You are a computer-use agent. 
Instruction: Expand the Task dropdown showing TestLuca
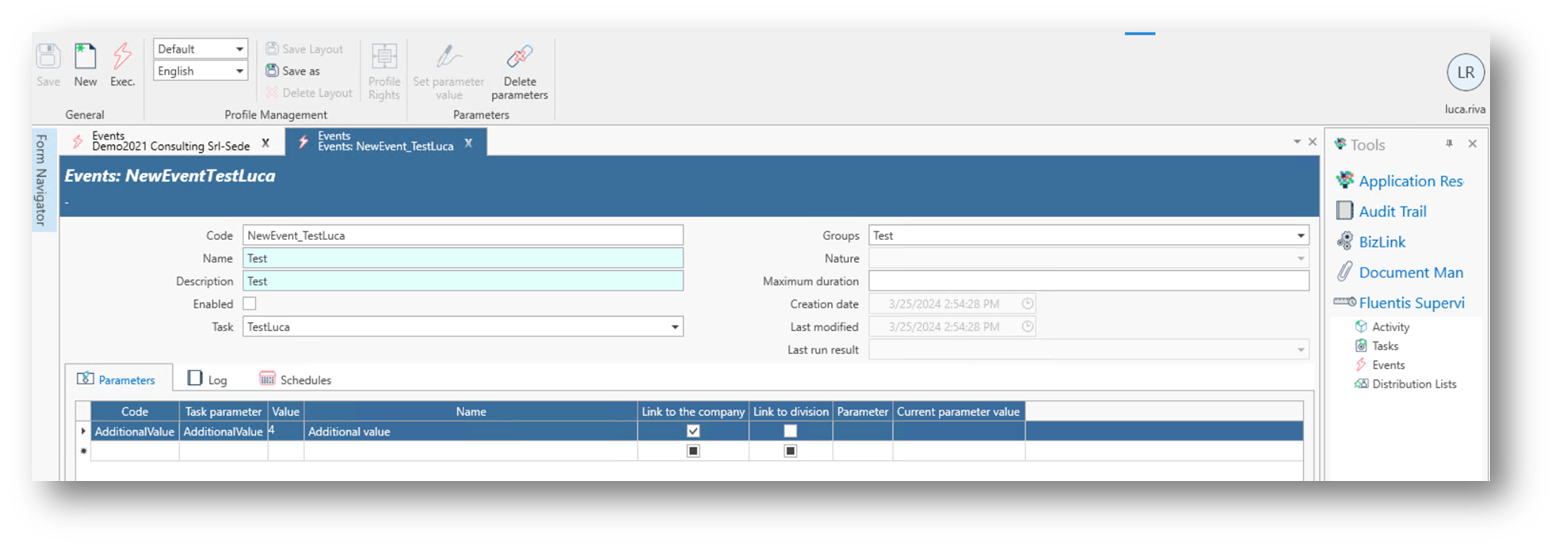point(674,327)
